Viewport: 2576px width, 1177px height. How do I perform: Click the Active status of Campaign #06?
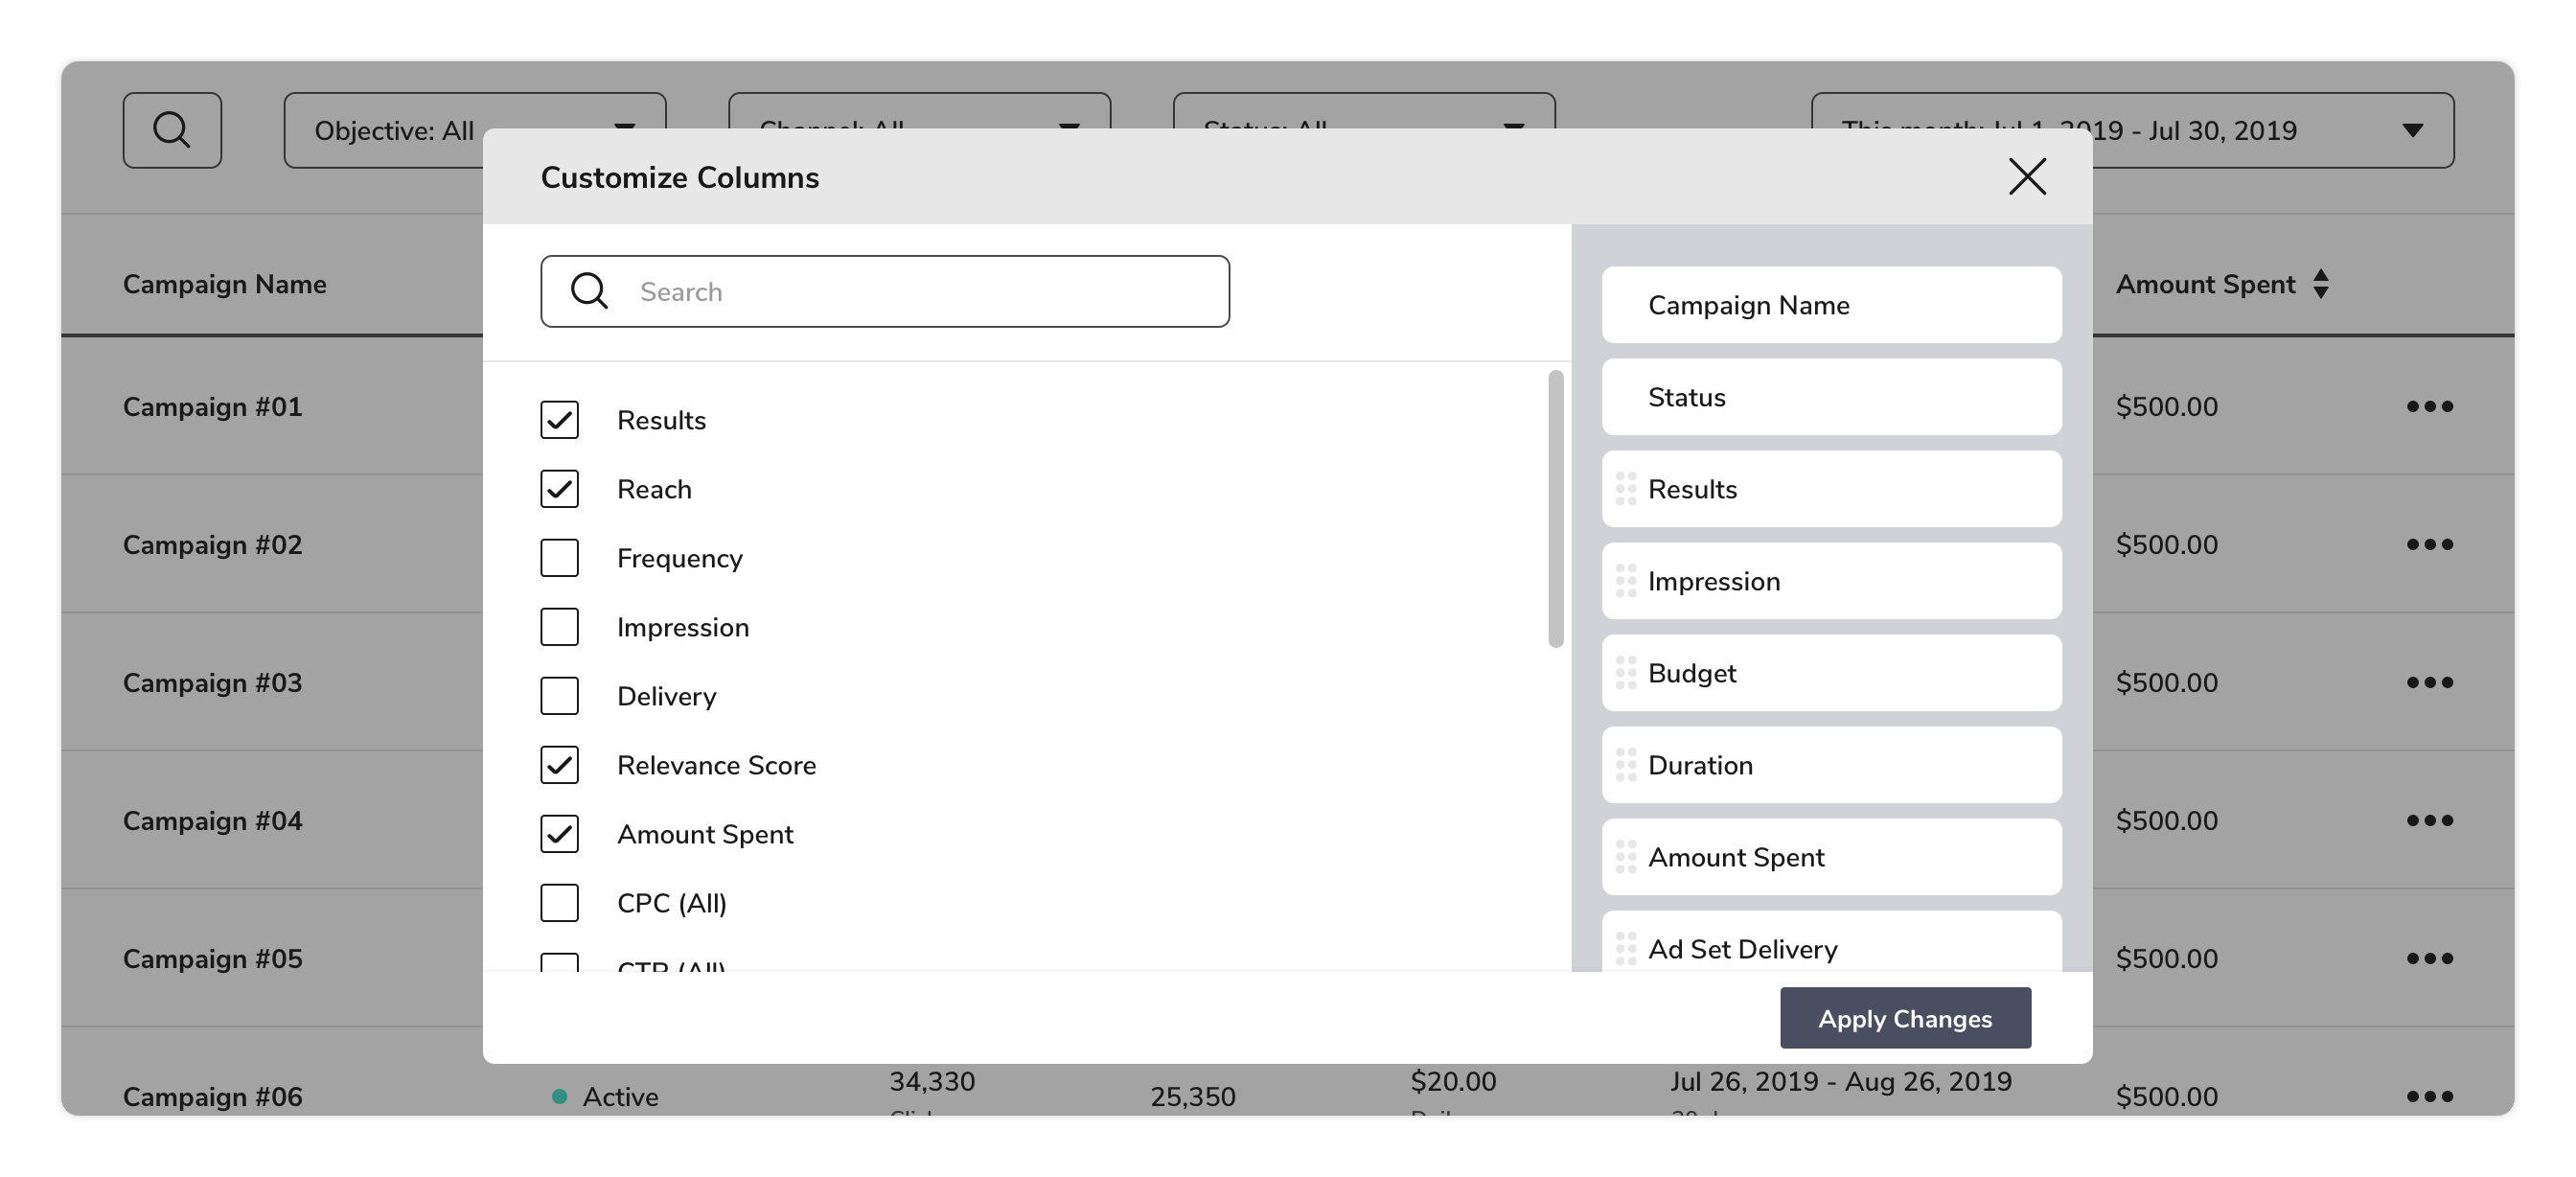click(605, 1097)
